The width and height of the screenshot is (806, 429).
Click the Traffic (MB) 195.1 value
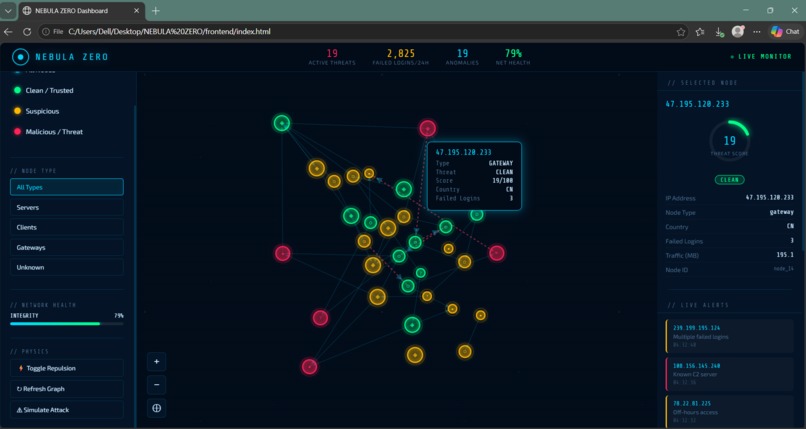[785, 255]
